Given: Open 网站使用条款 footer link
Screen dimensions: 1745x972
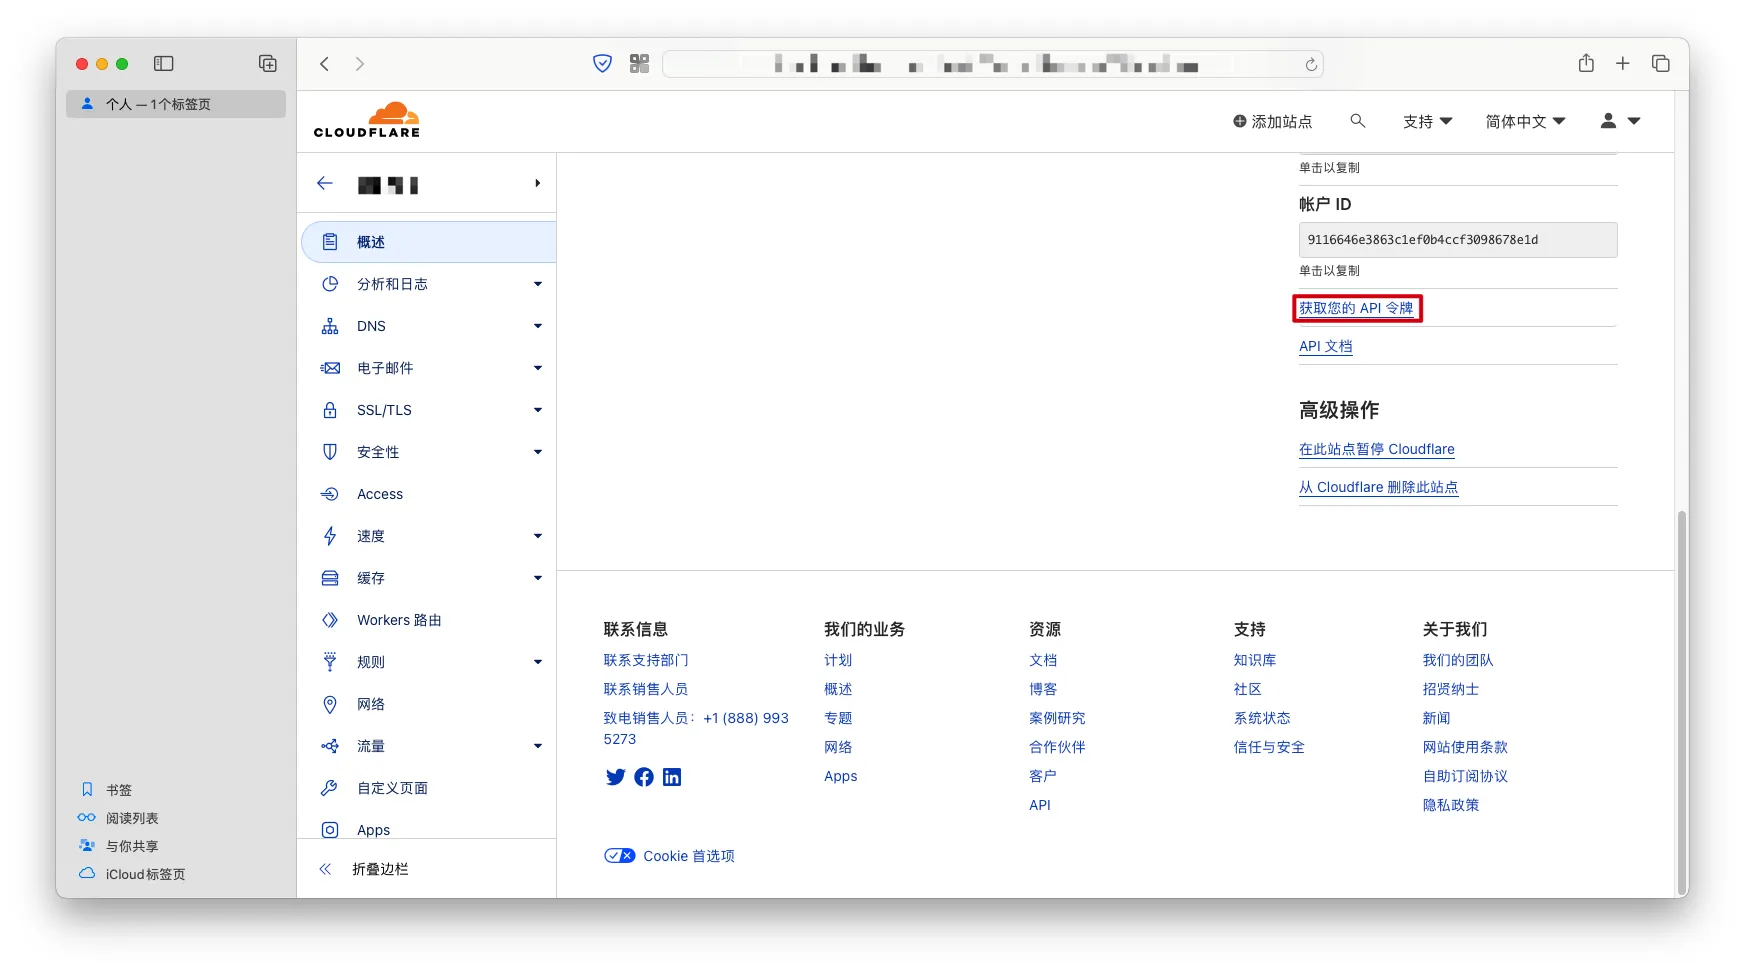Looking at the screenshot, I should coord(1465,747).
